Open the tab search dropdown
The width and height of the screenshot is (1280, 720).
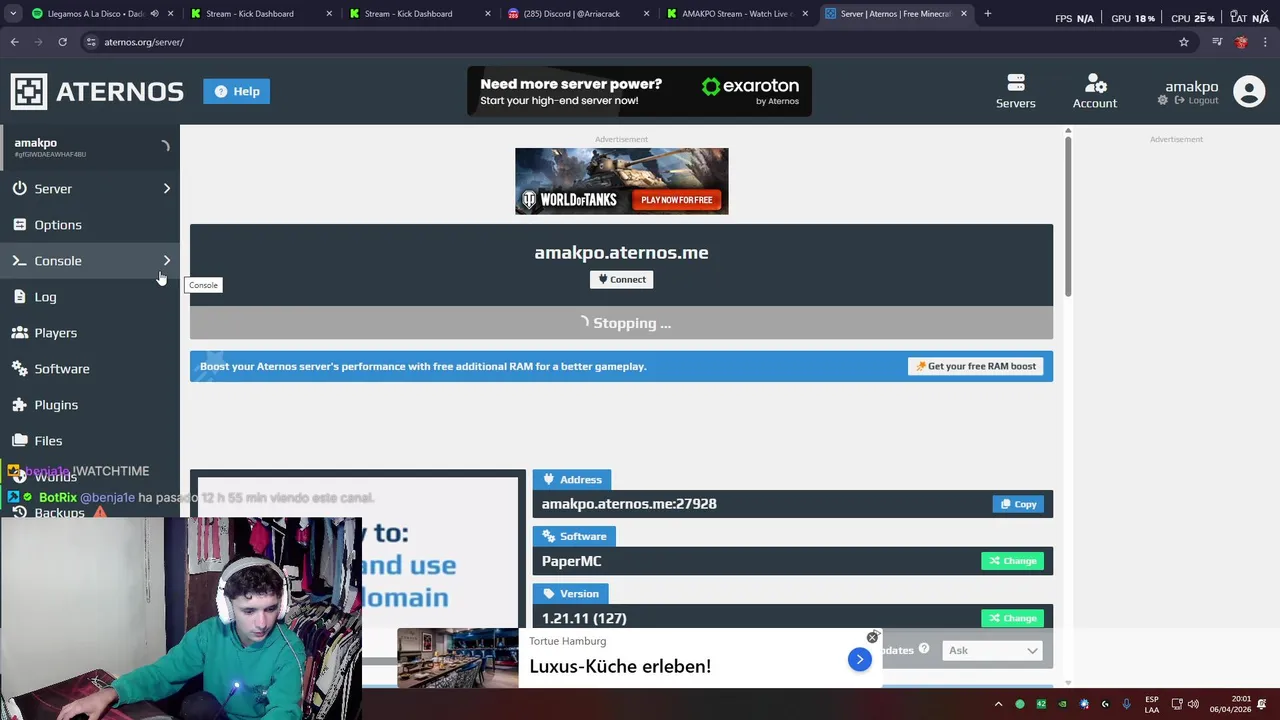(x=14, y=14)
